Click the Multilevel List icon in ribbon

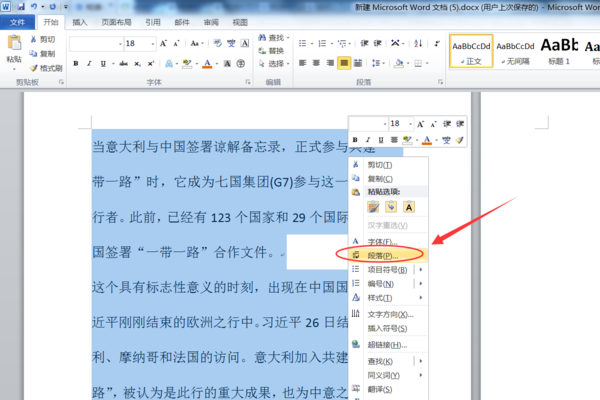point(342,44)
